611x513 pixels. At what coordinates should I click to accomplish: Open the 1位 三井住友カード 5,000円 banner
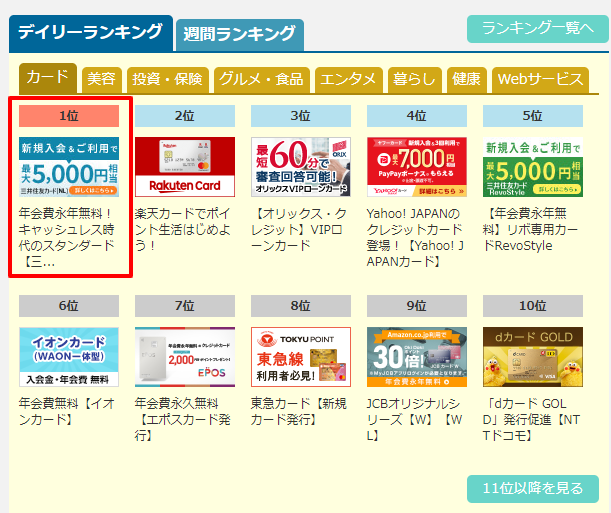pyautogui.click(x=69, y=167)
